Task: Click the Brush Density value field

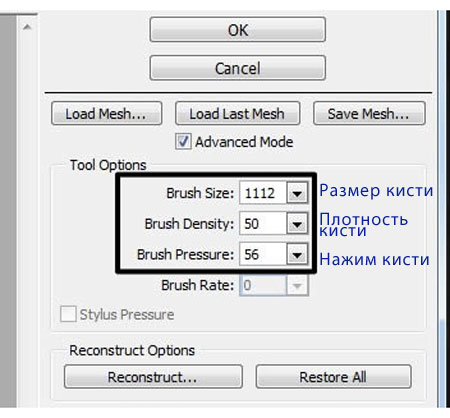Action: [x=263, y=223]
